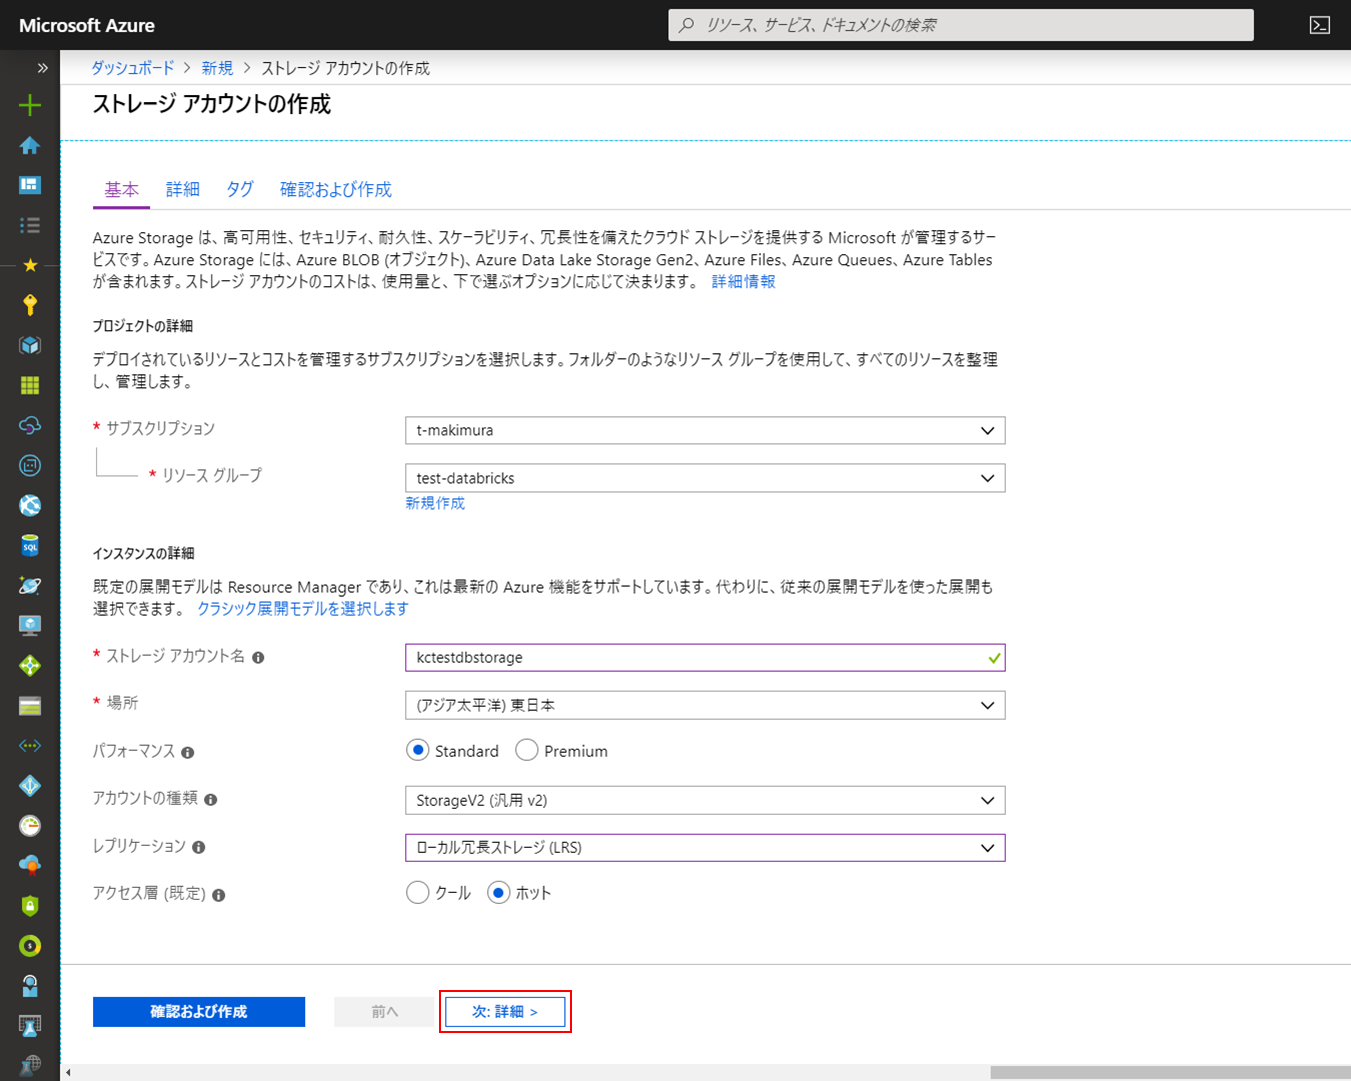The height and width of the screenshot is (1081, 1351).
Task: Select the Premium performance option
Action: click(527, 750)
